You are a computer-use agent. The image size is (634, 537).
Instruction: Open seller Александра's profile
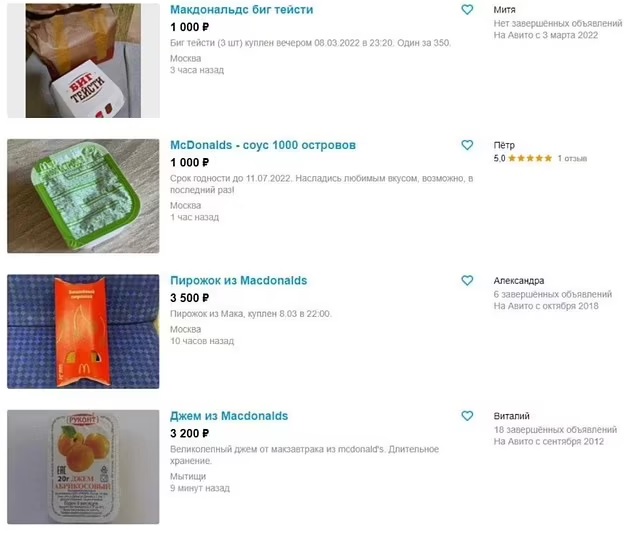pos(519,281)
